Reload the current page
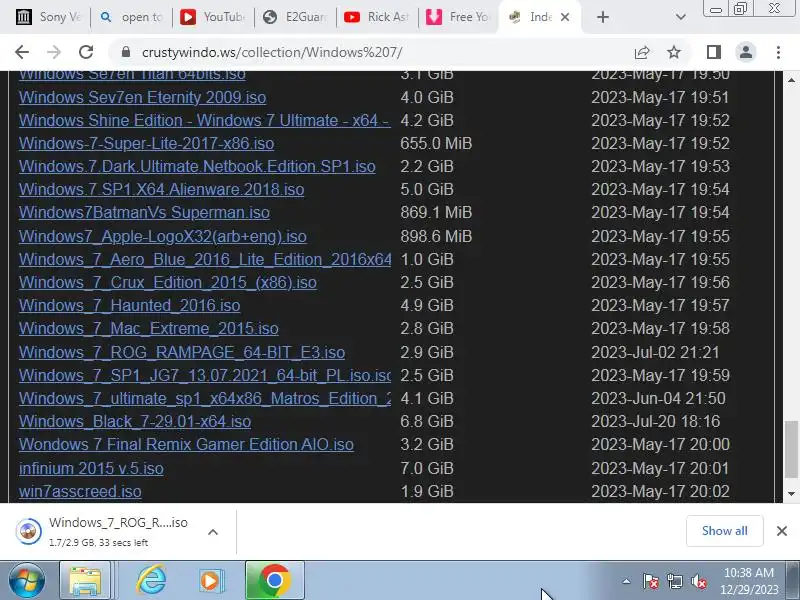Screen dimensions: 800x600 tap(86, 52)
